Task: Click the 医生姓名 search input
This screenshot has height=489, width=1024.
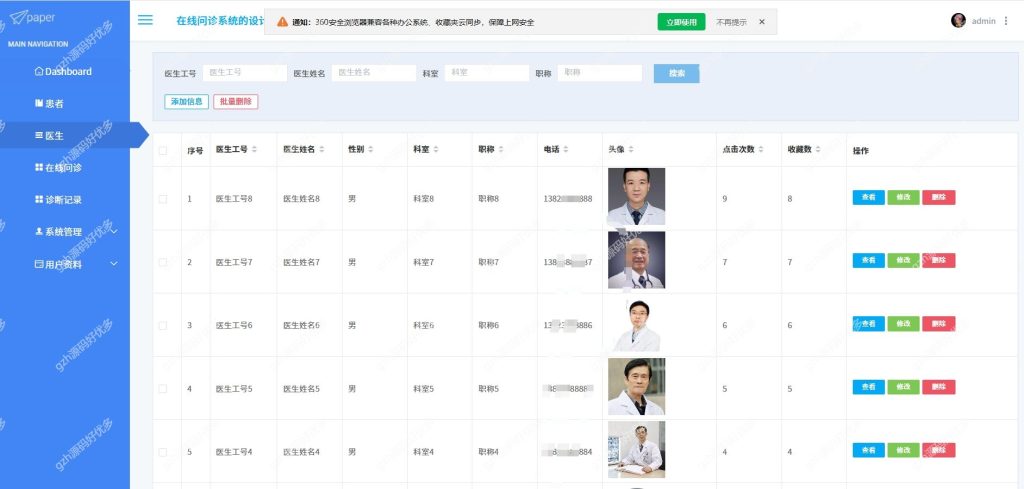Action: 374,73
